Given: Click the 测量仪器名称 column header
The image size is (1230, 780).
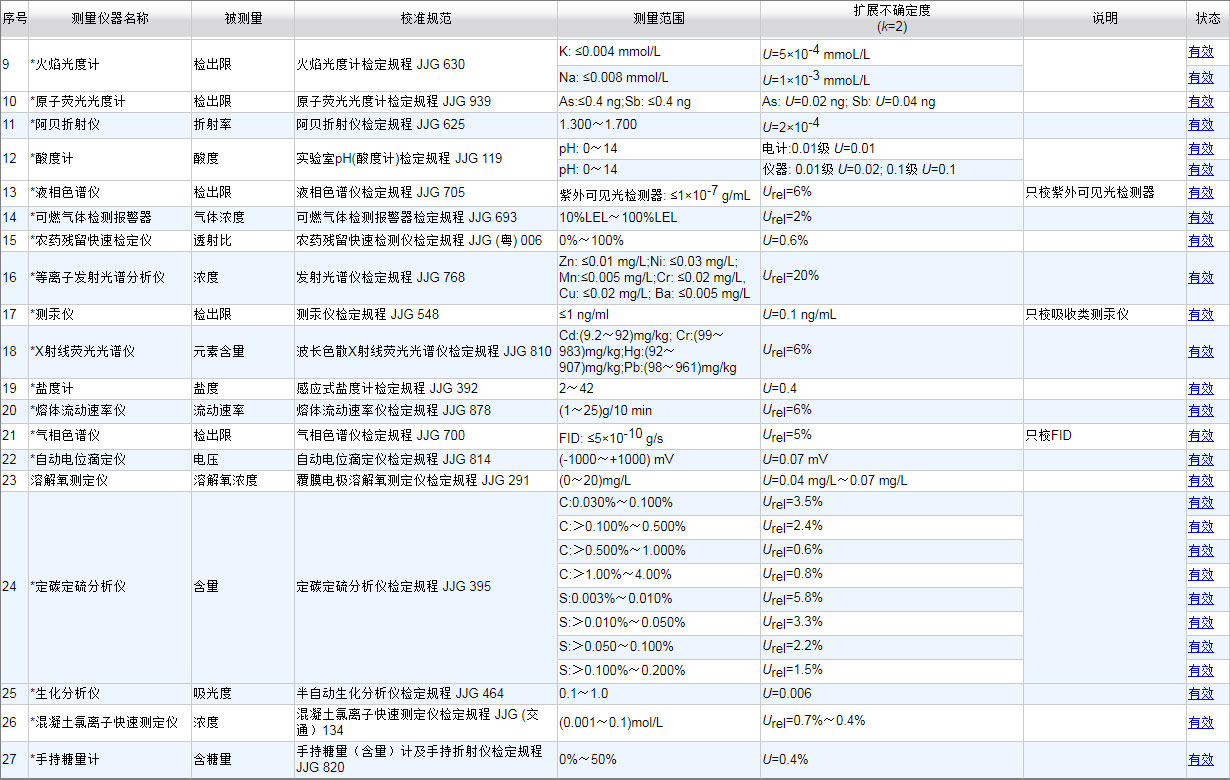Looking at the screenshot, I should pos(110,18).
